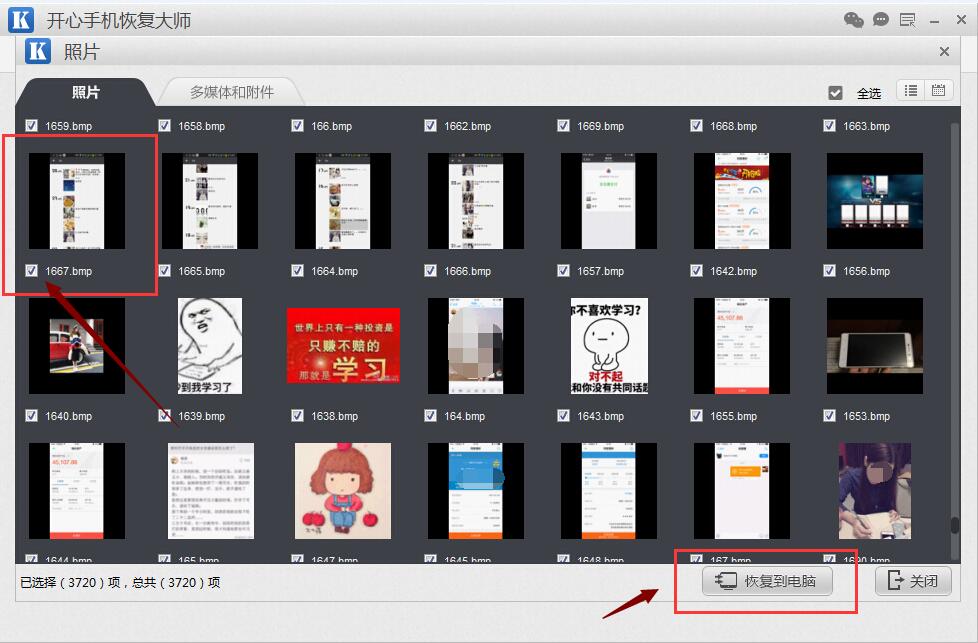Select the 1657.bmp cartoon thumbnail
The width and height of the screenshot is (978, 643).
point(609,346)
